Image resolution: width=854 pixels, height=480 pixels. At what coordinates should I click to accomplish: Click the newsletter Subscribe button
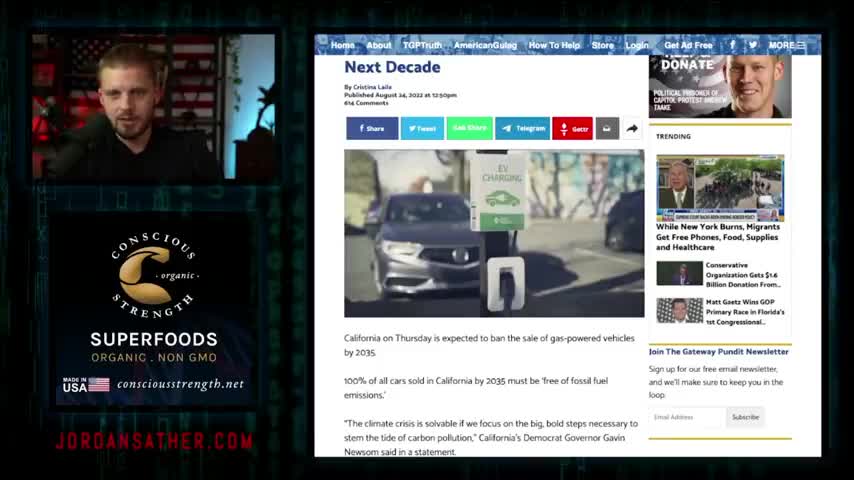(x=745, y=417)
